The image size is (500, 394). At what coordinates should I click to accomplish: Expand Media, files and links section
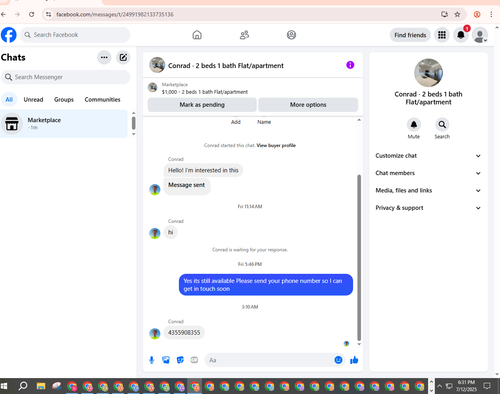428,190
